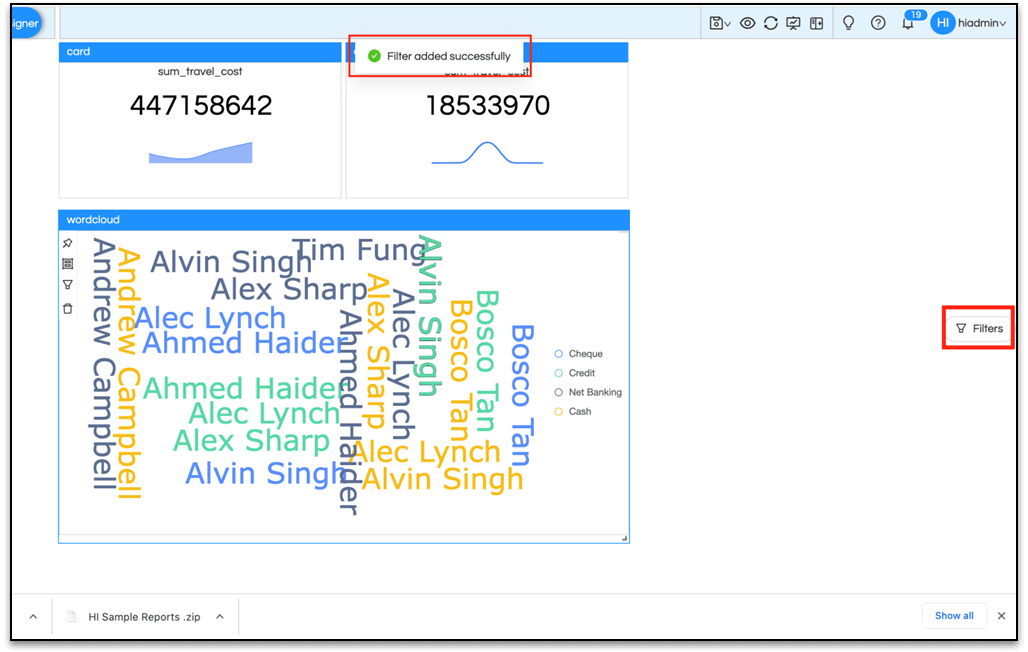Image resolution: width=1028 pixels, height=652 pixels.
Task: Click the area sparkline in first card
Action: pyautogui.click(x=201, y=153)
